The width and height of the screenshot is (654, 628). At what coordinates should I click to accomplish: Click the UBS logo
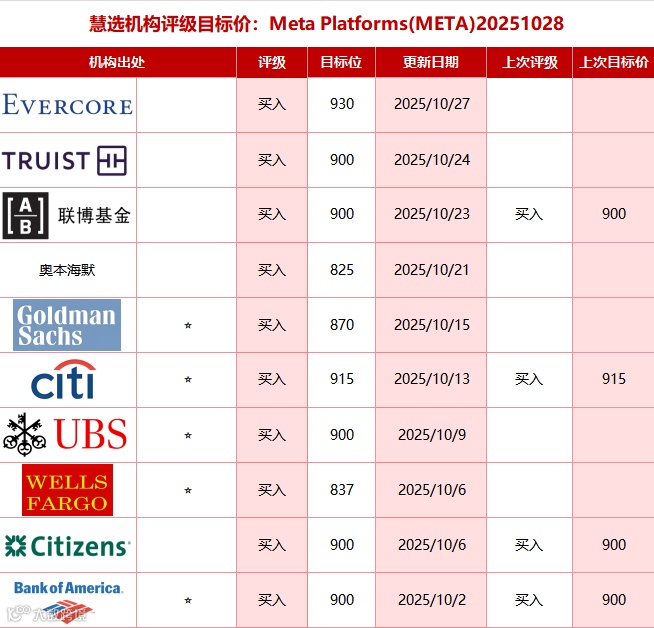click(65, 435)
